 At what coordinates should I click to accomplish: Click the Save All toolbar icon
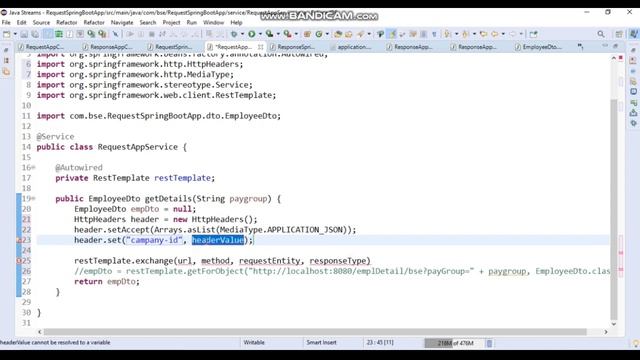pos(35,34)
